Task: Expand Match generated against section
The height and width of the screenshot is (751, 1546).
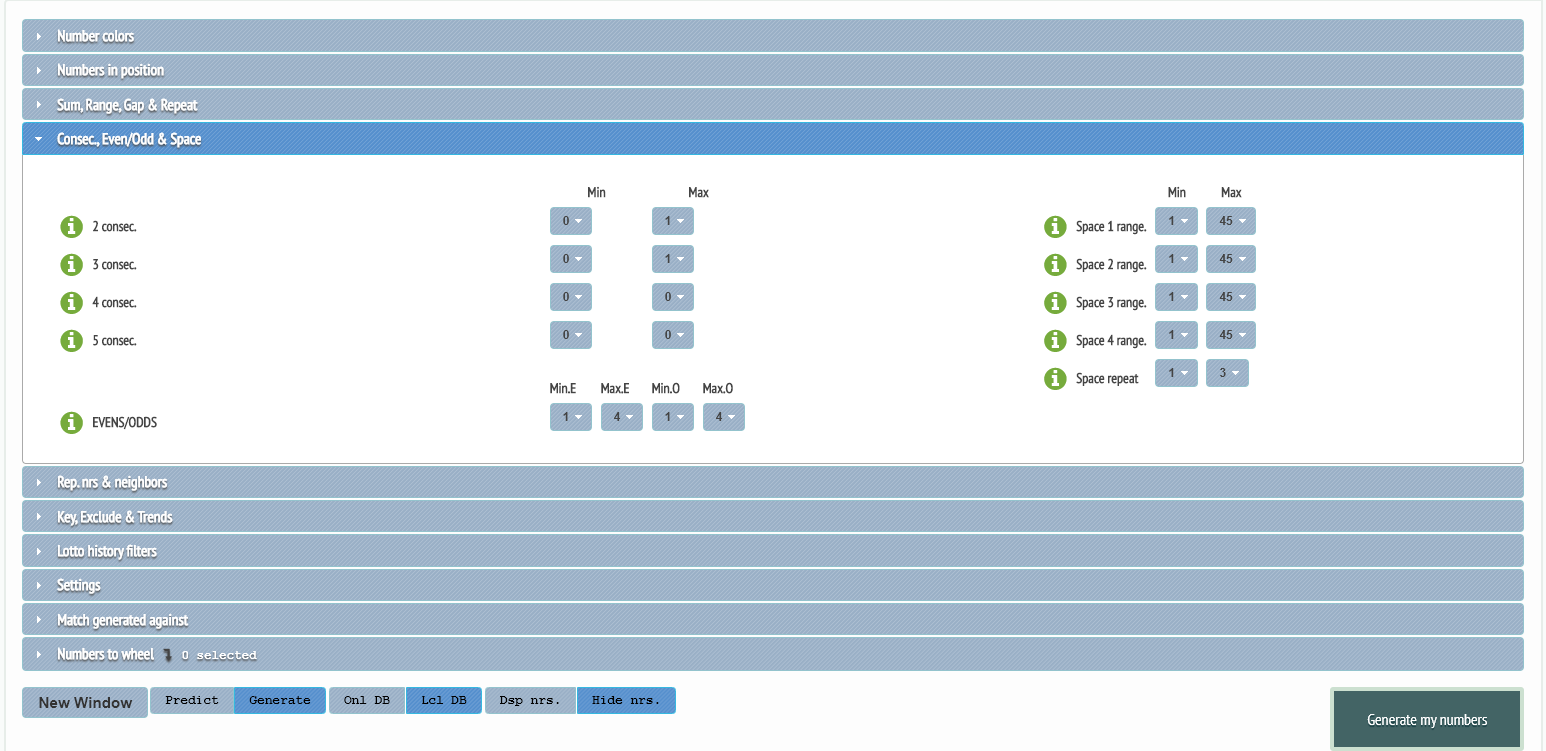Action: [x=773, y=620]
